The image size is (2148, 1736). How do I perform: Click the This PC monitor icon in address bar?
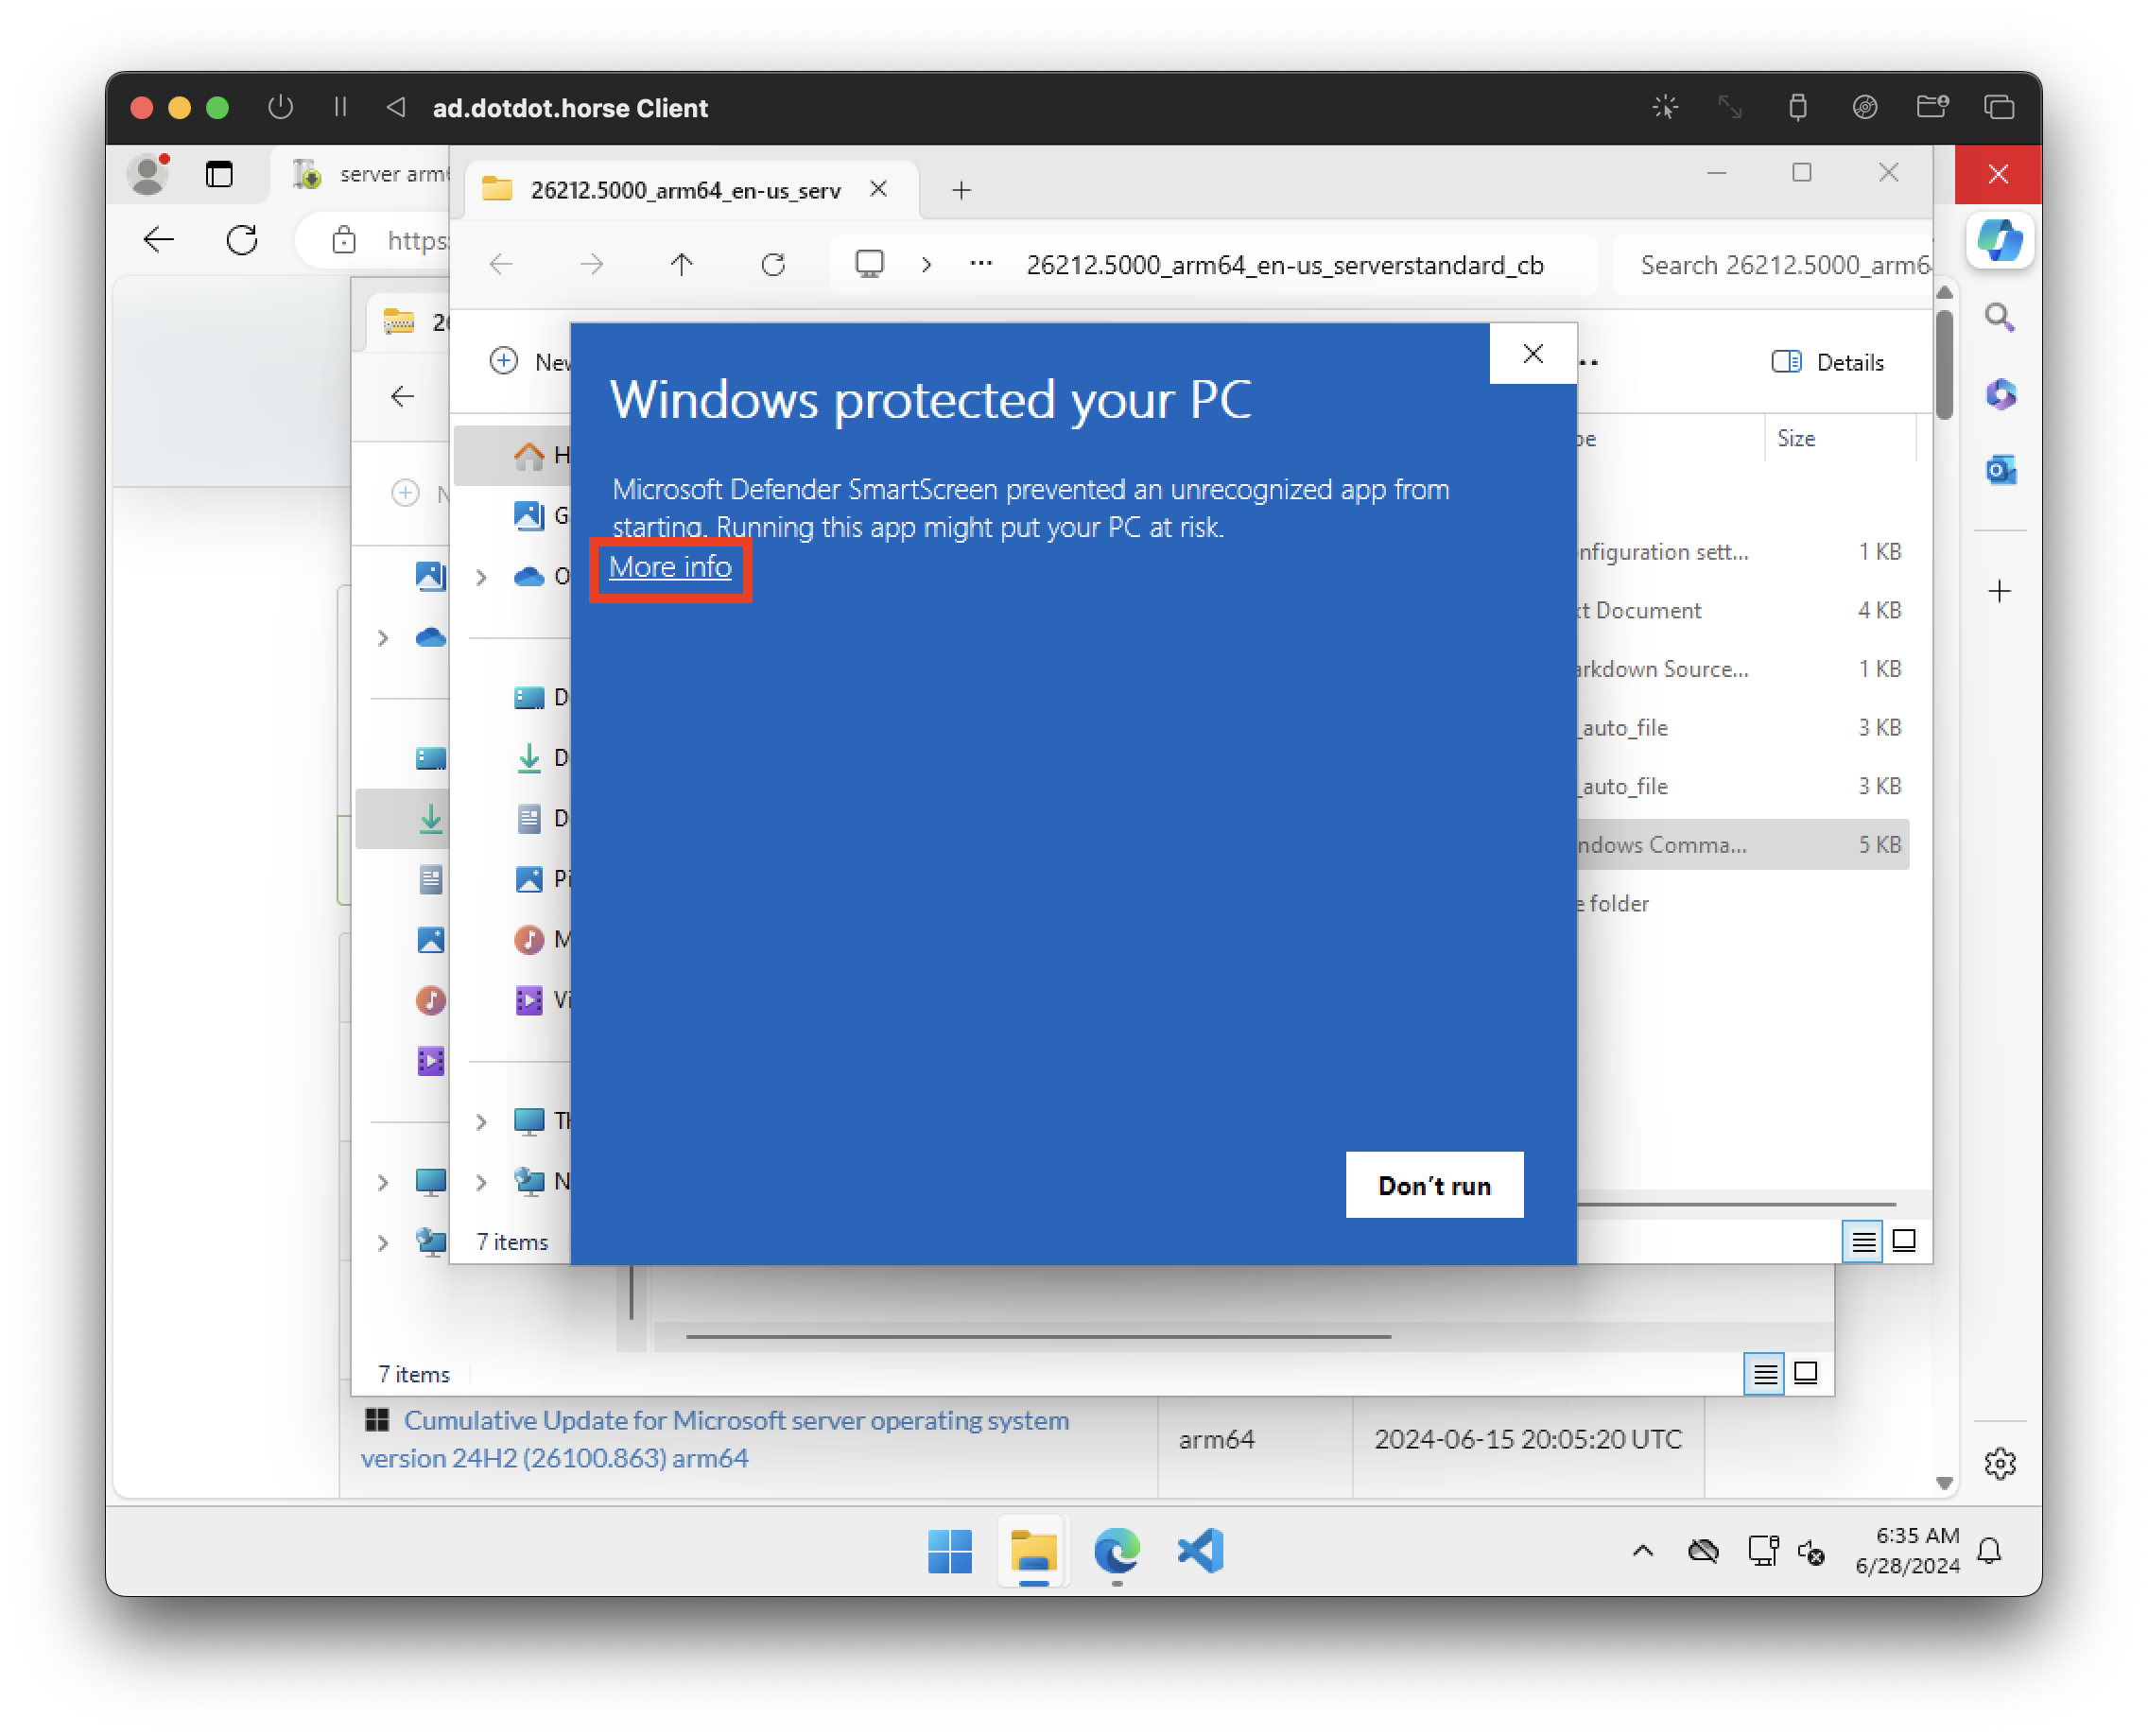pos(869,265)
